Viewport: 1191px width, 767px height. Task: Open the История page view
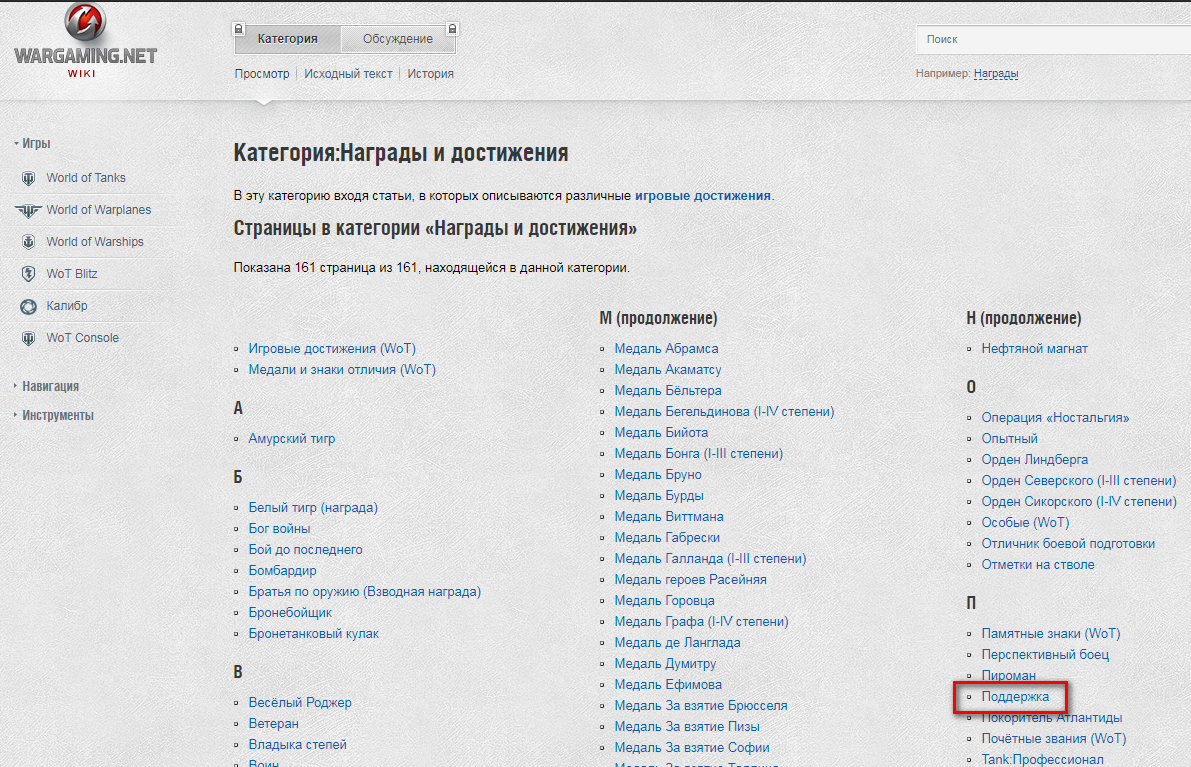coord(430,74)
